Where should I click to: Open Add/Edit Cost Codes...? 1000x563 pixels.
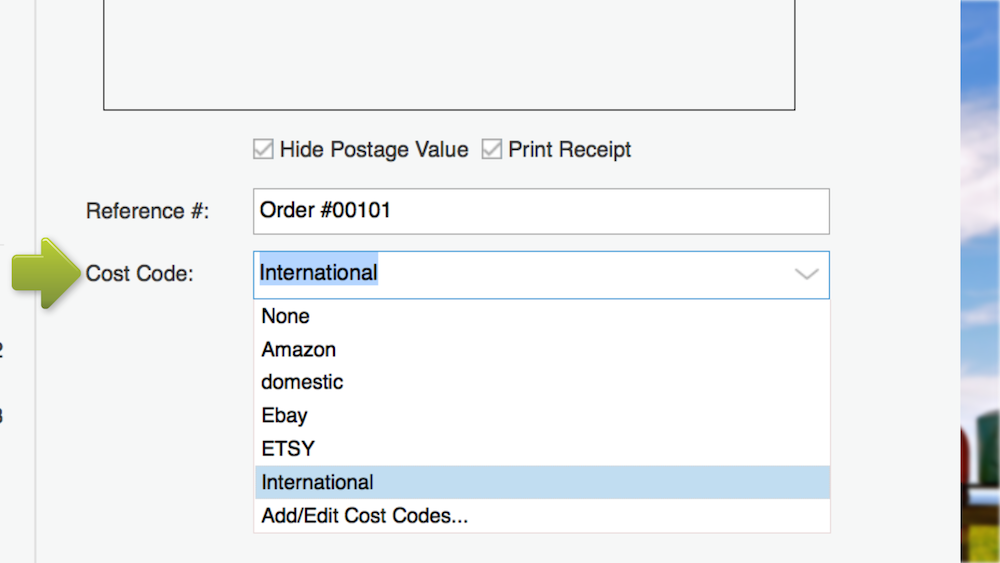365,516
